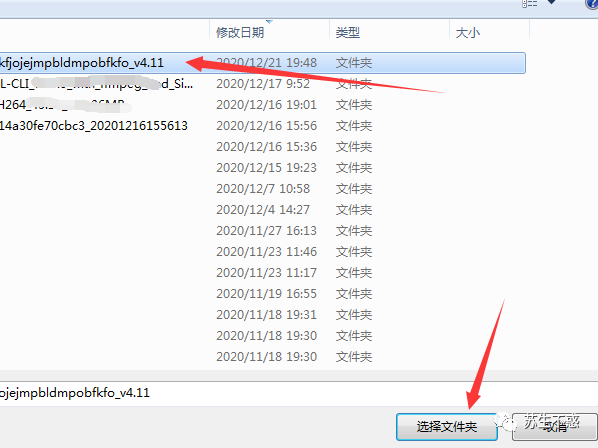
Task: Select the folder dated 2020/12/17 9:52
Action: point(262,84)
